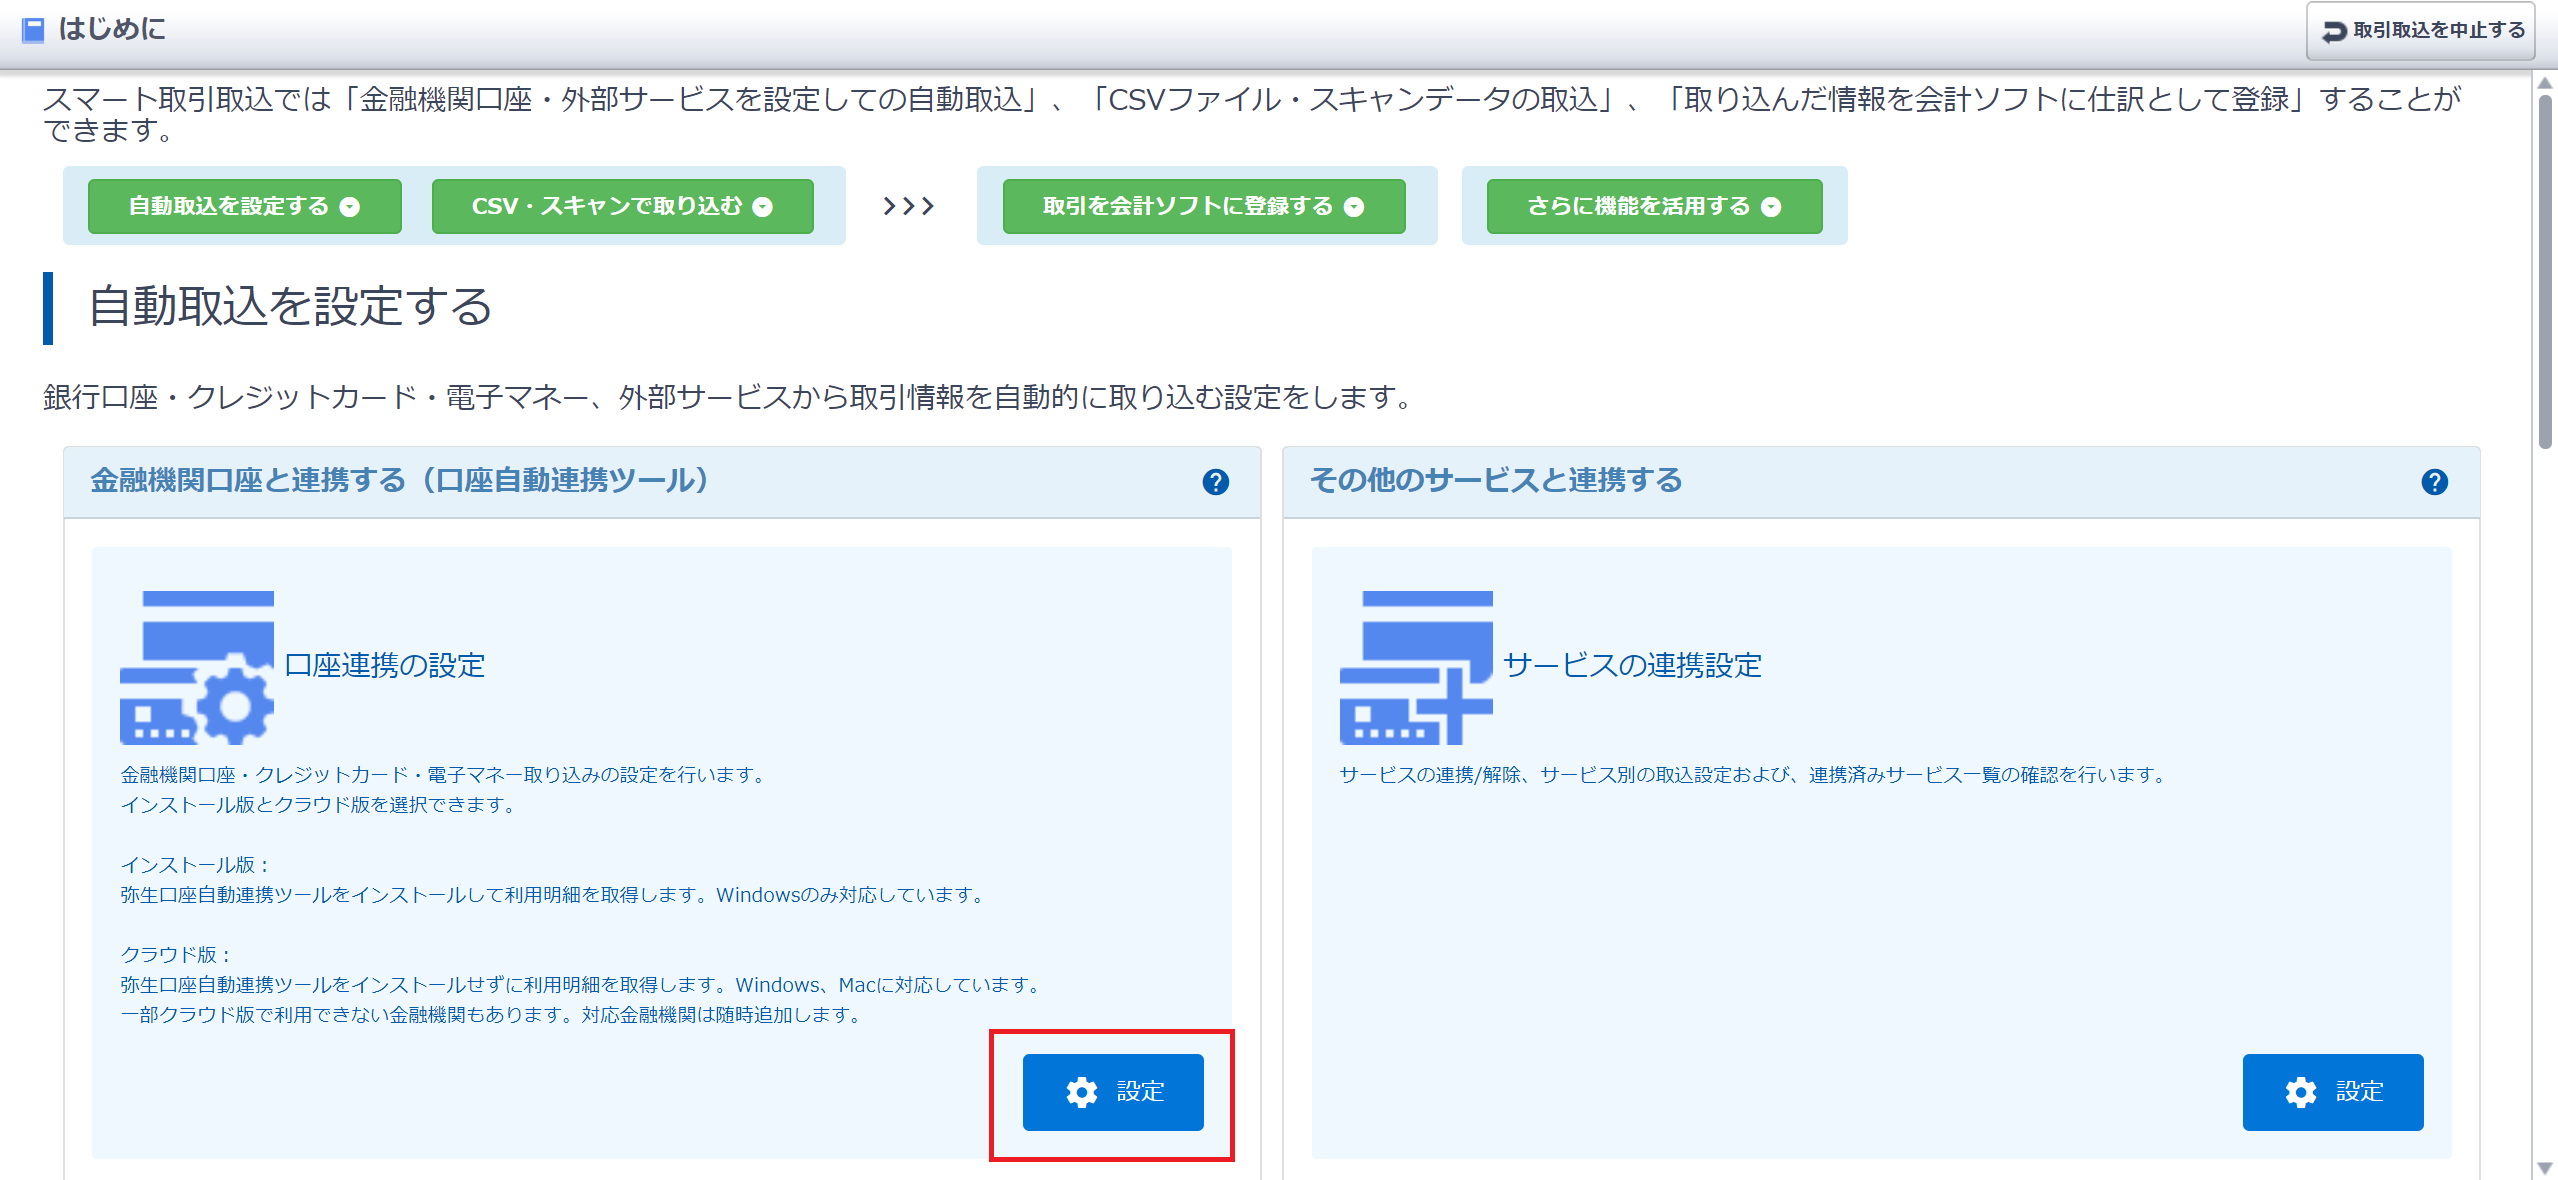This screenshot has height=1180, width=2558.
Task: Click the 自動取込を設定する heading
Action: (x=290, y=306)
